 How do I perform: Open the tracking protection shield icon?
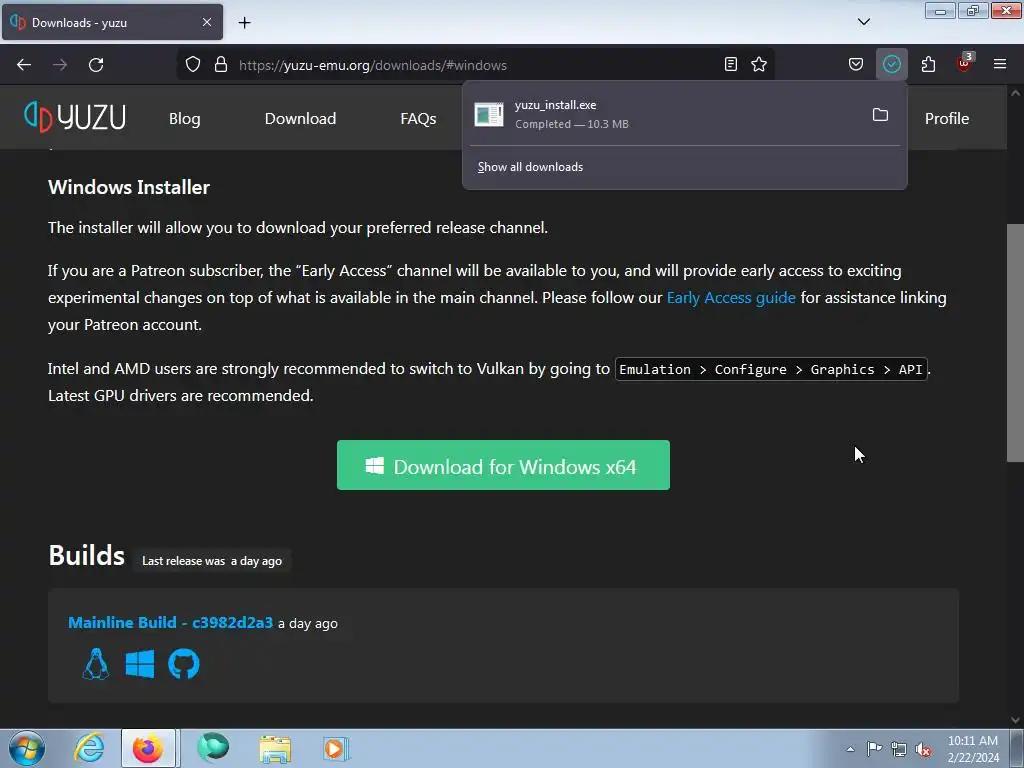pyautogui.click(x=193, y=65)
